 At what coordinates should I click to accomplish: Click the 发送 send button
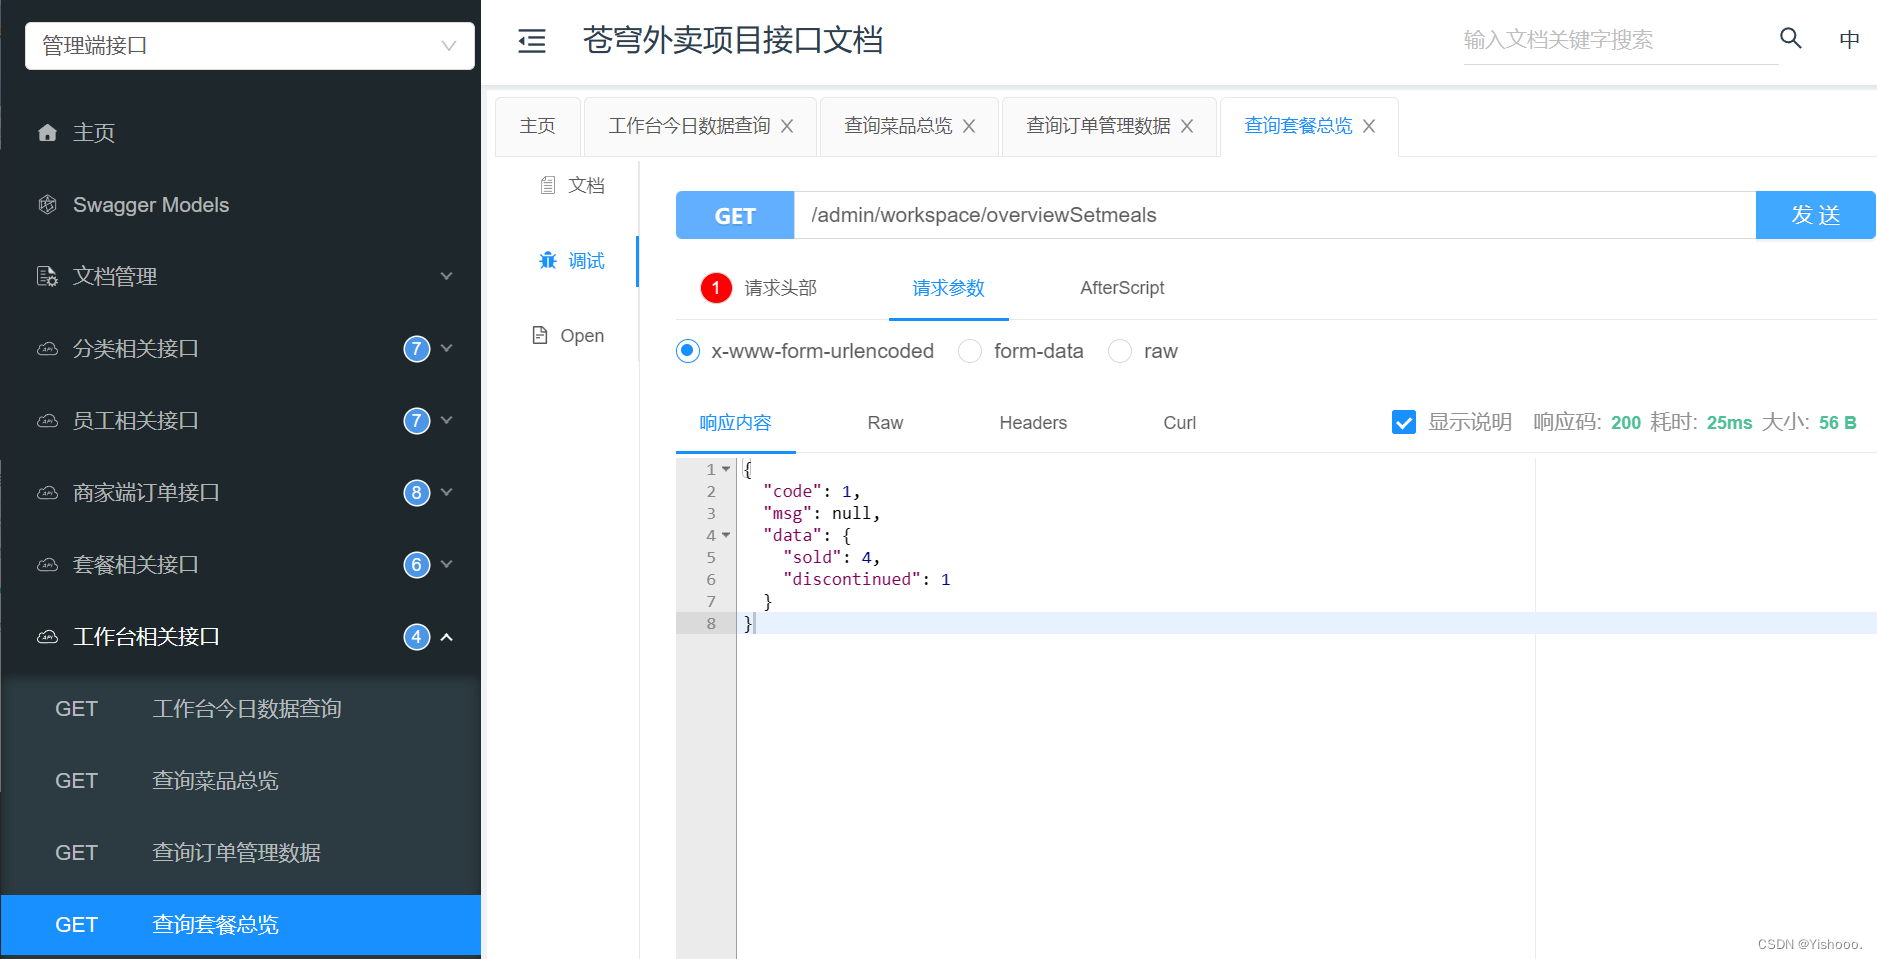point(1815,215)
